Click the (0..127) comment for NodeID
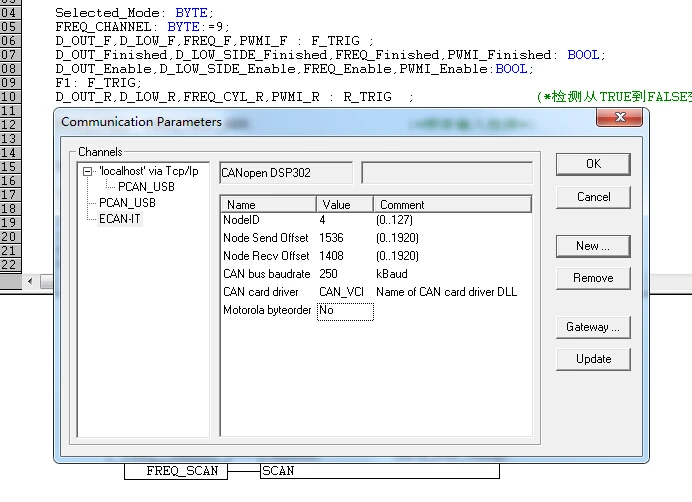The height and width of the screenshot is (502, 692). pyautogui.click(x=394, y=220)
